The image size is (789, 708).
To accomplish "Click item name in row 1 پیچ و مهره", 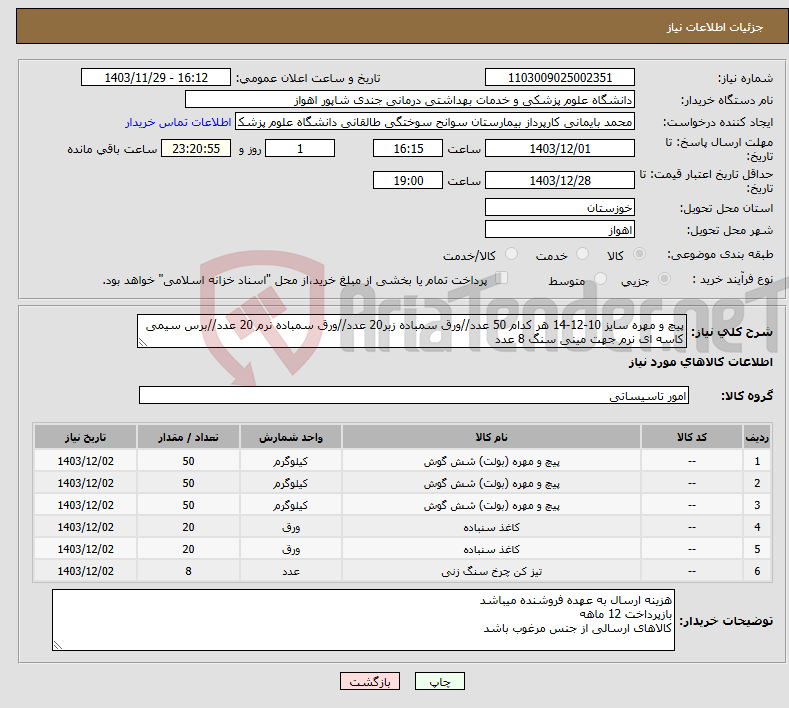I will 491,461.
